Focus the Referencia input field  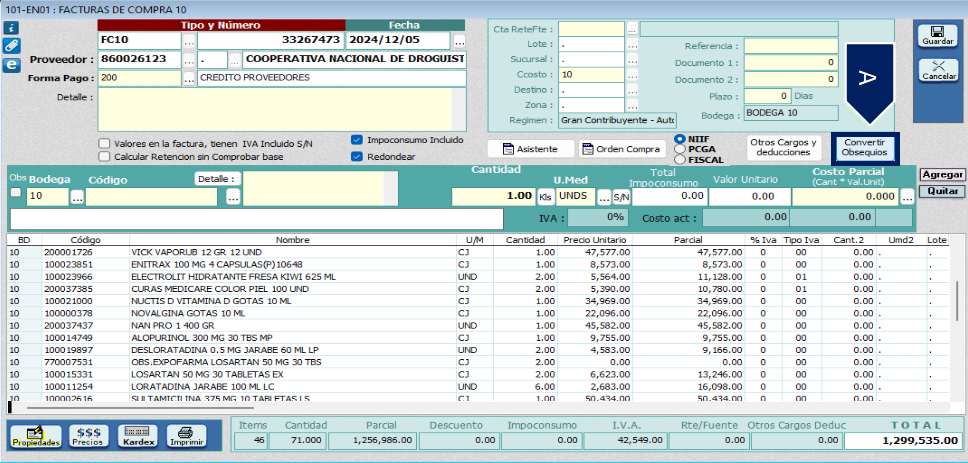pyautogui.click(x=791, y=46)
